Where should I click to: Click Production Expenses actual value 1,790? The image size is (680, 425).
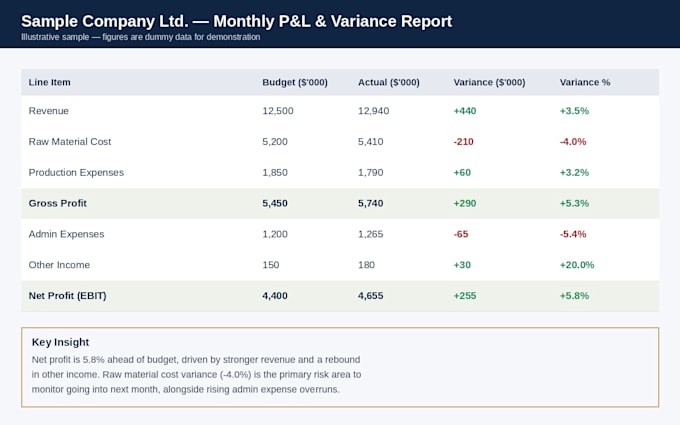370,173
